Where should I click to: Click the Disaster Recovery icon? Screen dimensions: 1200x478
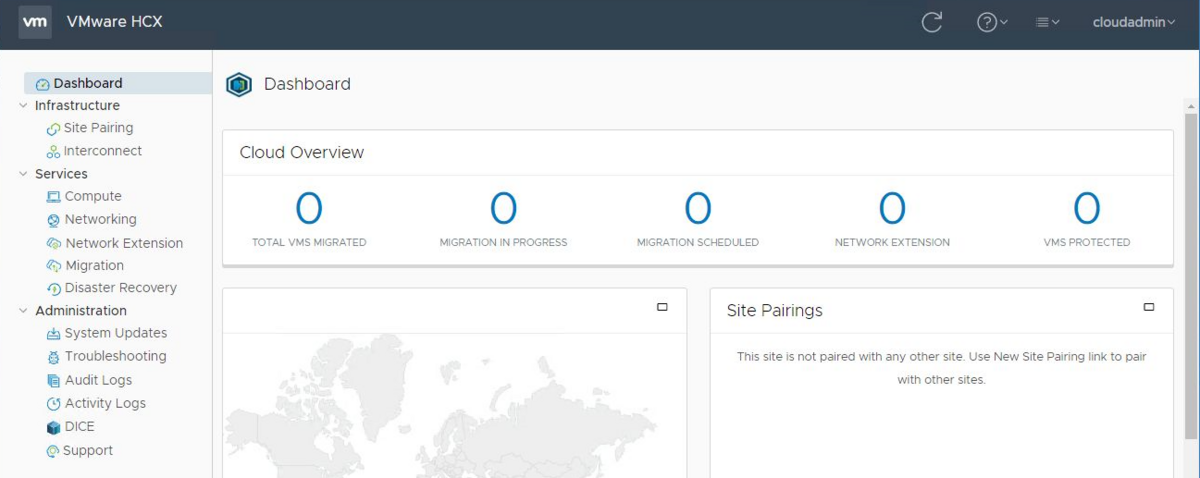coord(54,289)
